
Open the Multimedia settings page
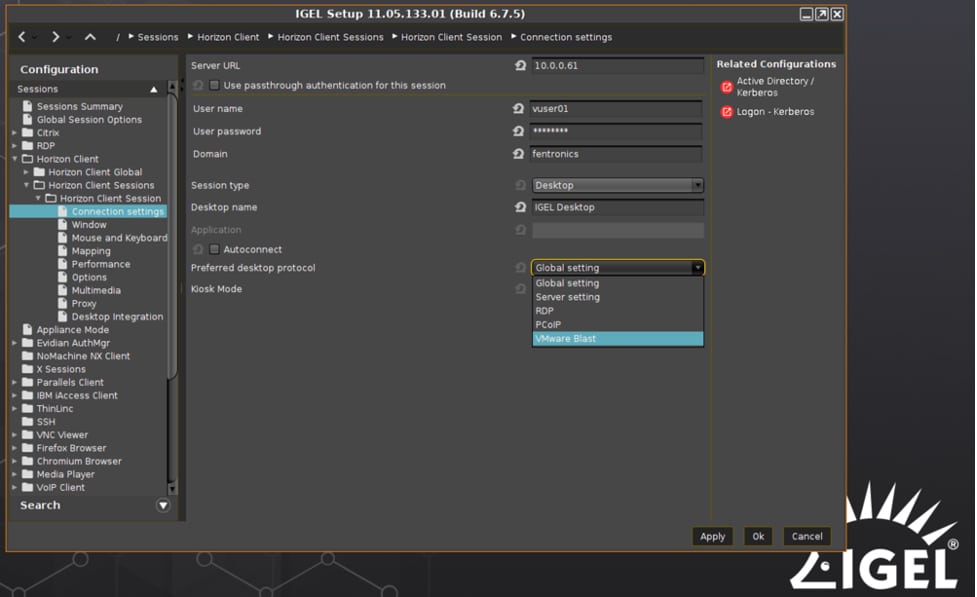click(x=96, y=290)
